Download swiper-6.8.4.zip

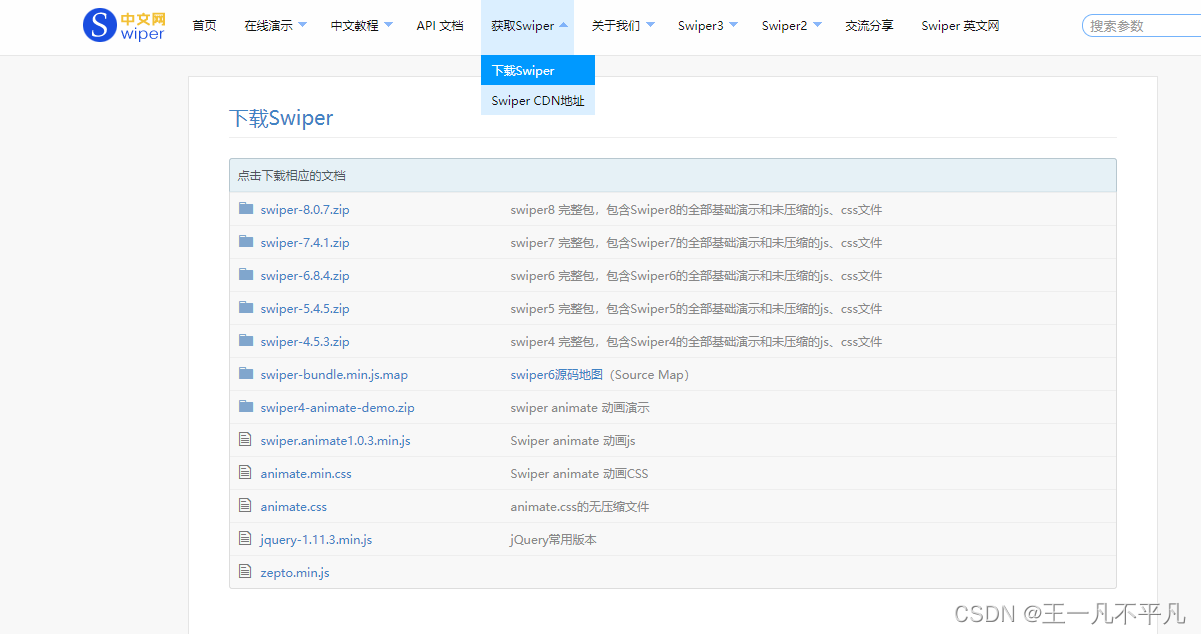[305, 276]
